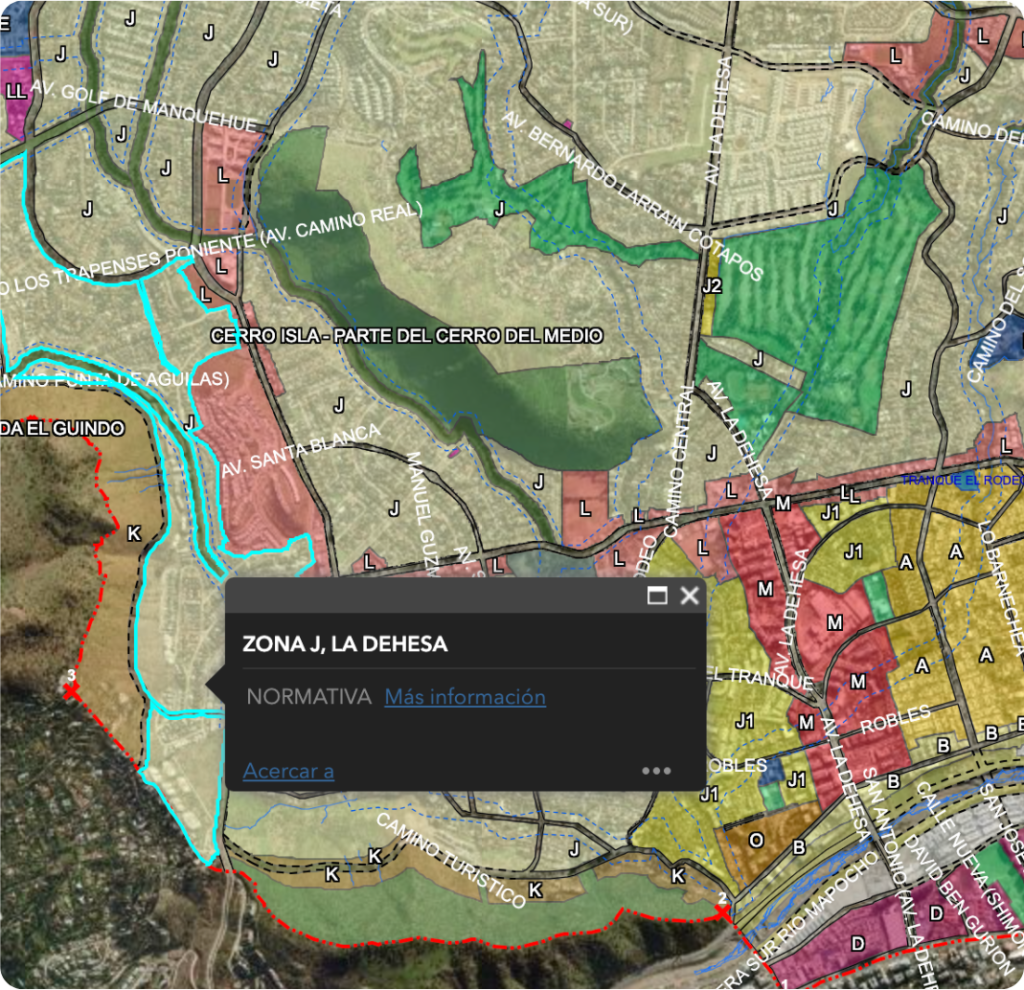1024x990 pixels.
Task: Select the O zone label
Action: (756, 840)
